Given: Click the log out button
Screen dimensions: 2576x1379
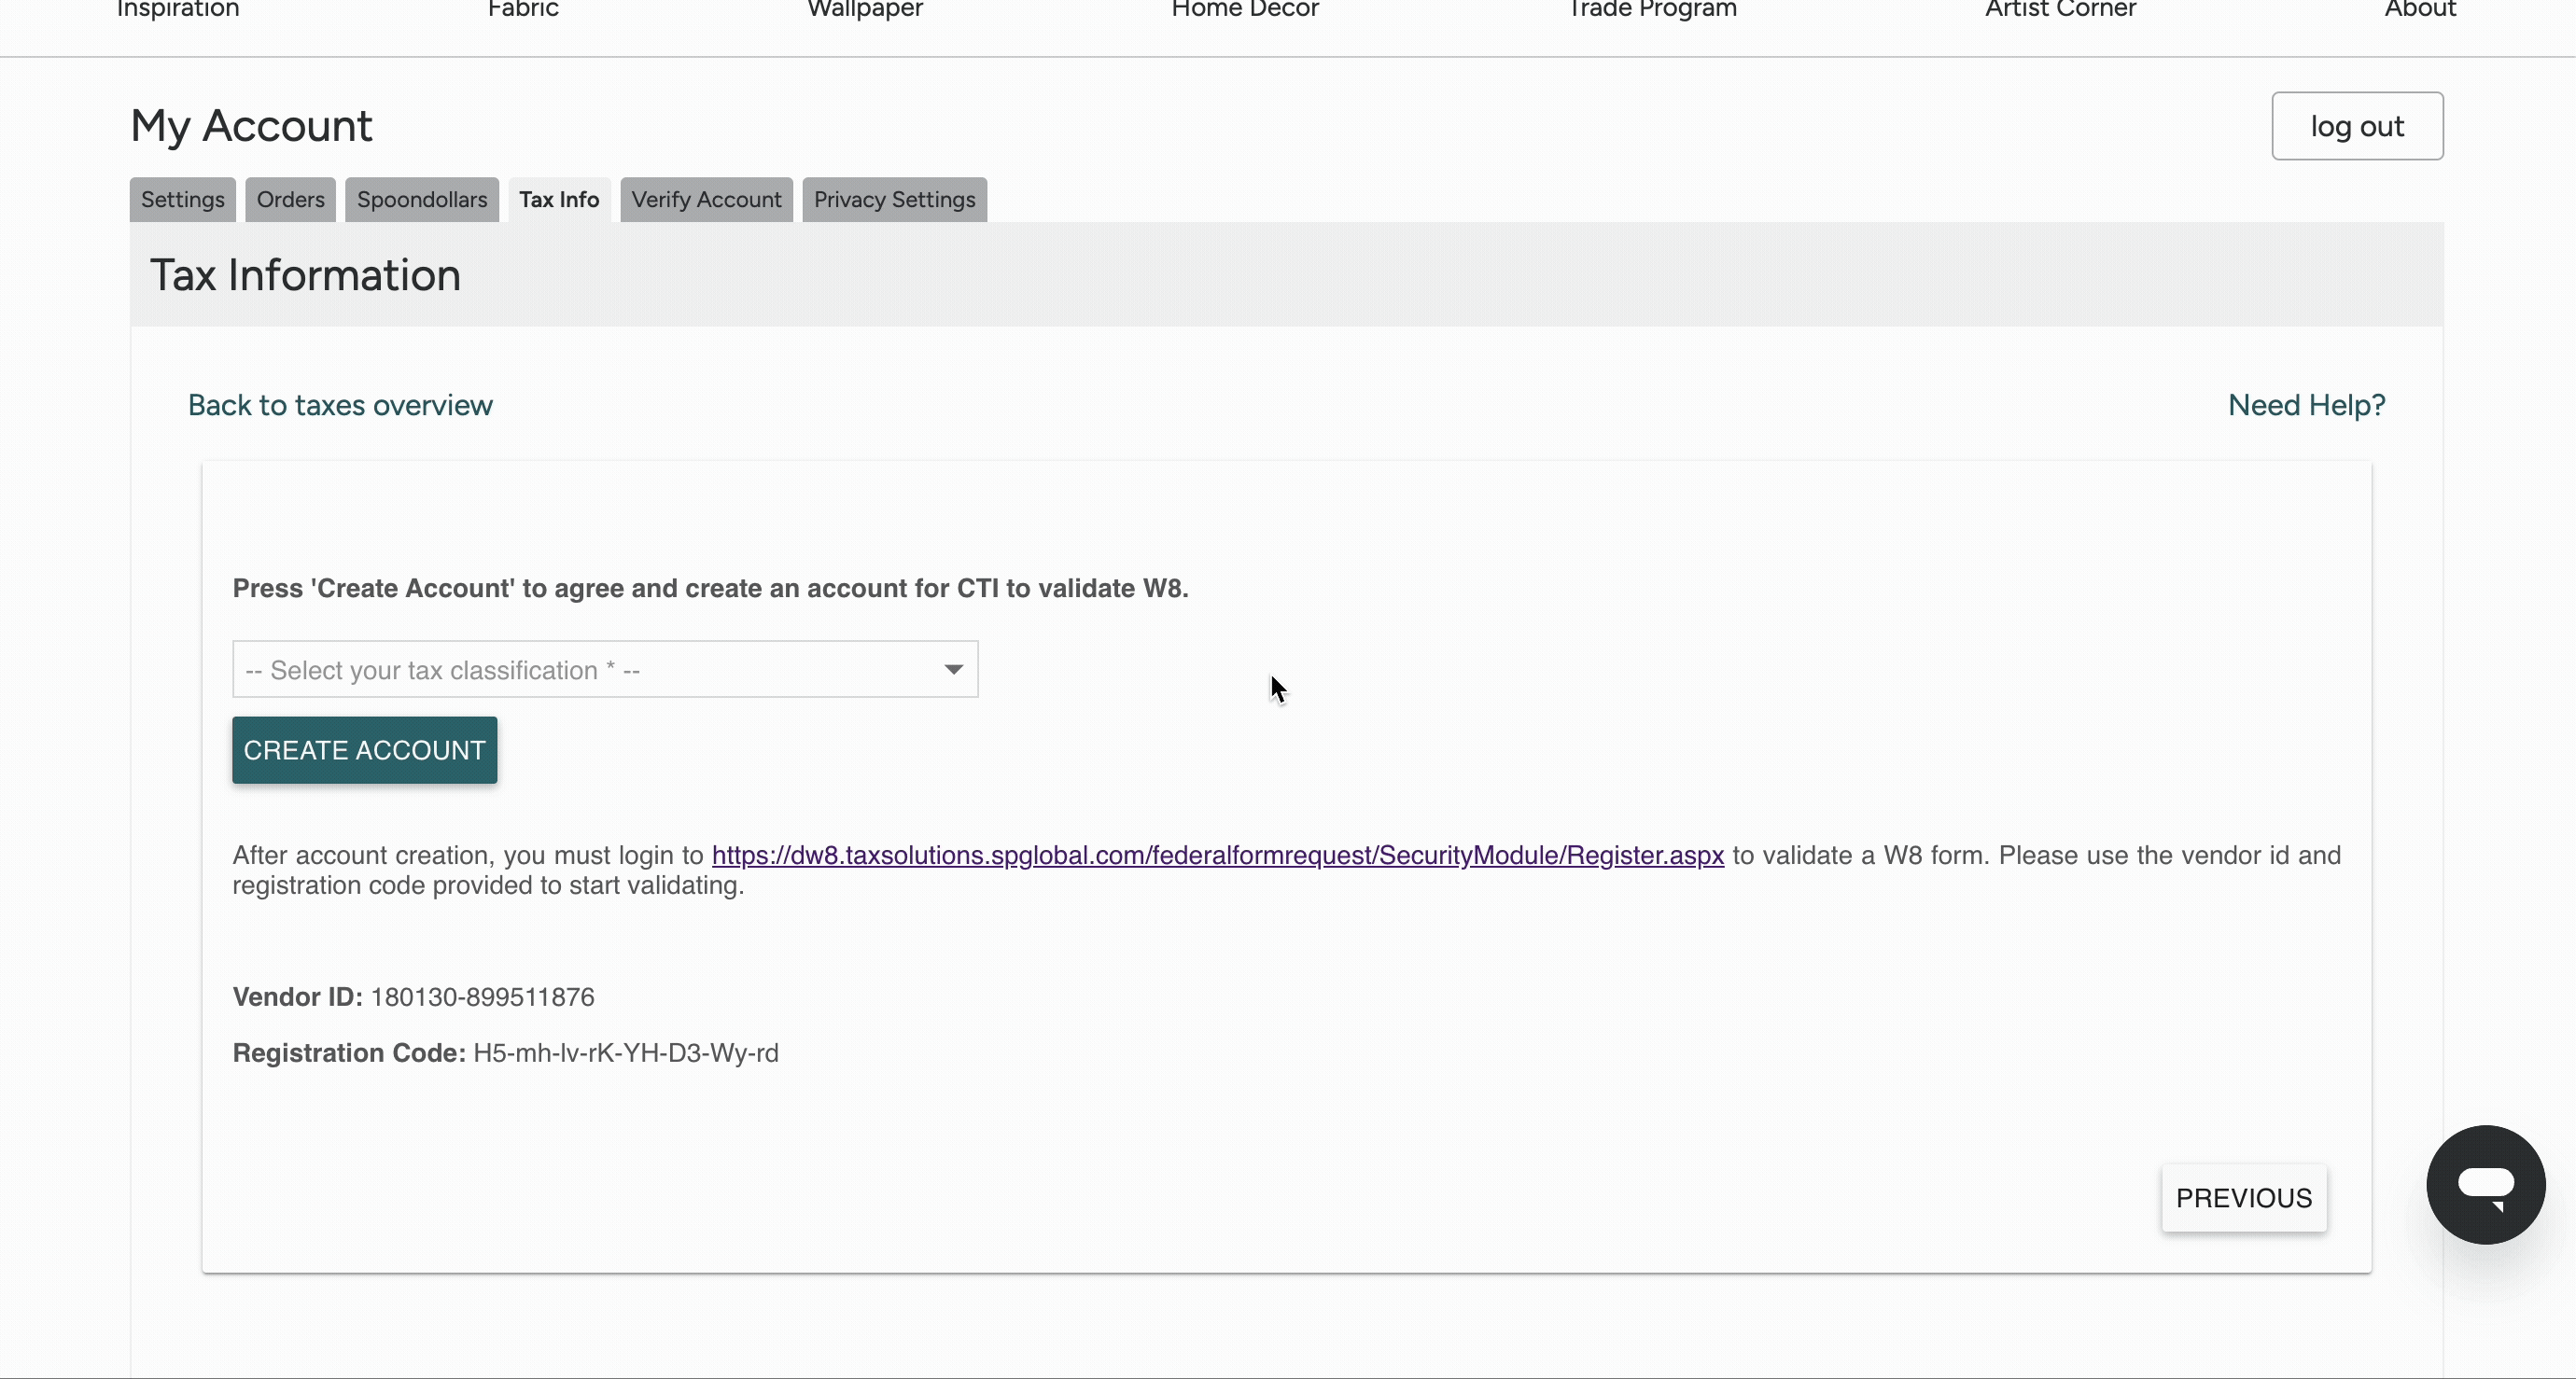Looking at the screenshot, I should 2356,126.
